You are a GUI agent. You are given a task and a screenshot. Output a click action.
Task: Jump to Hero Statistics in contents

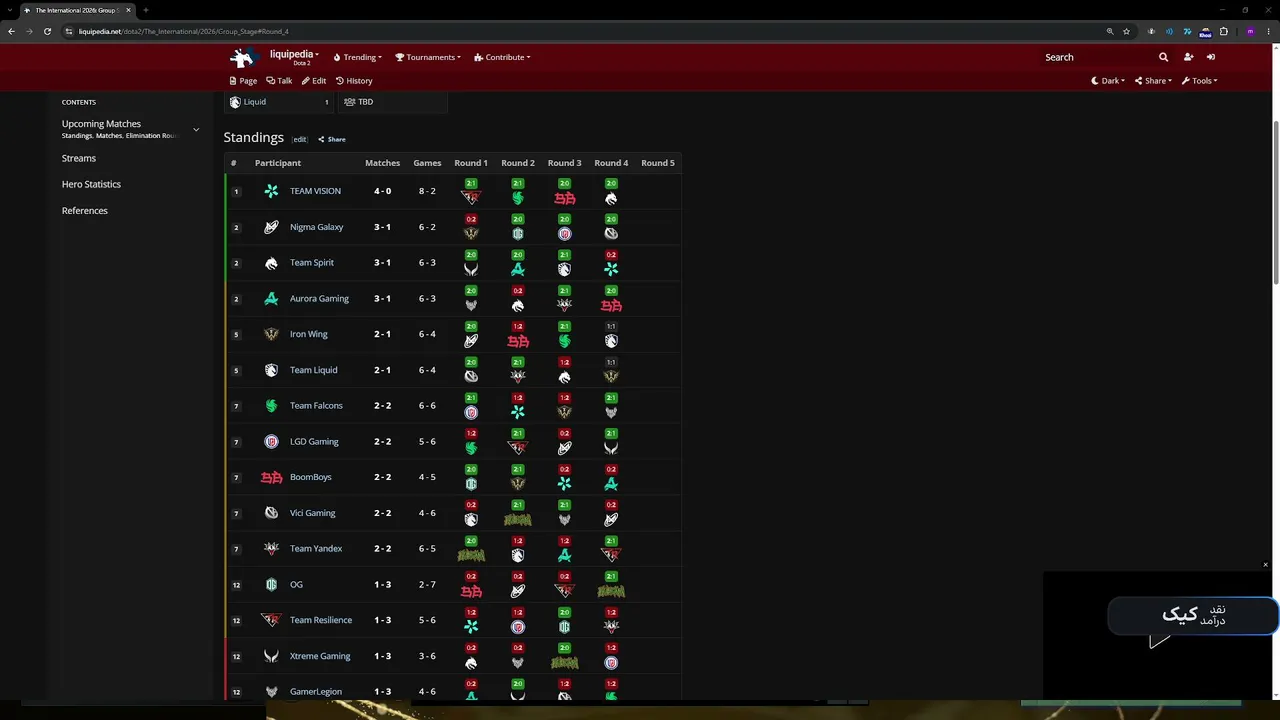click(x=91, y=184)
